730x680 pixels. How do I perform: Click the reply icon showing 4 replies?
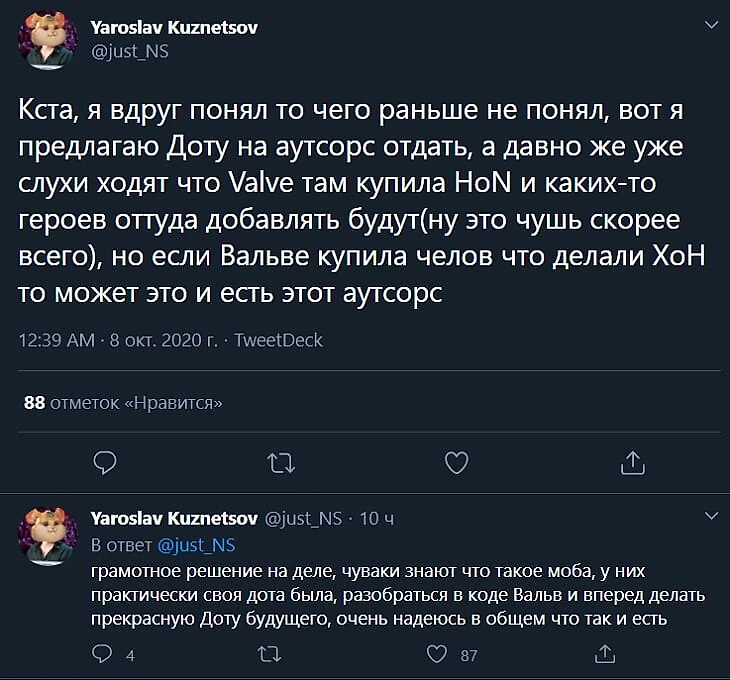tap(102, 655)
